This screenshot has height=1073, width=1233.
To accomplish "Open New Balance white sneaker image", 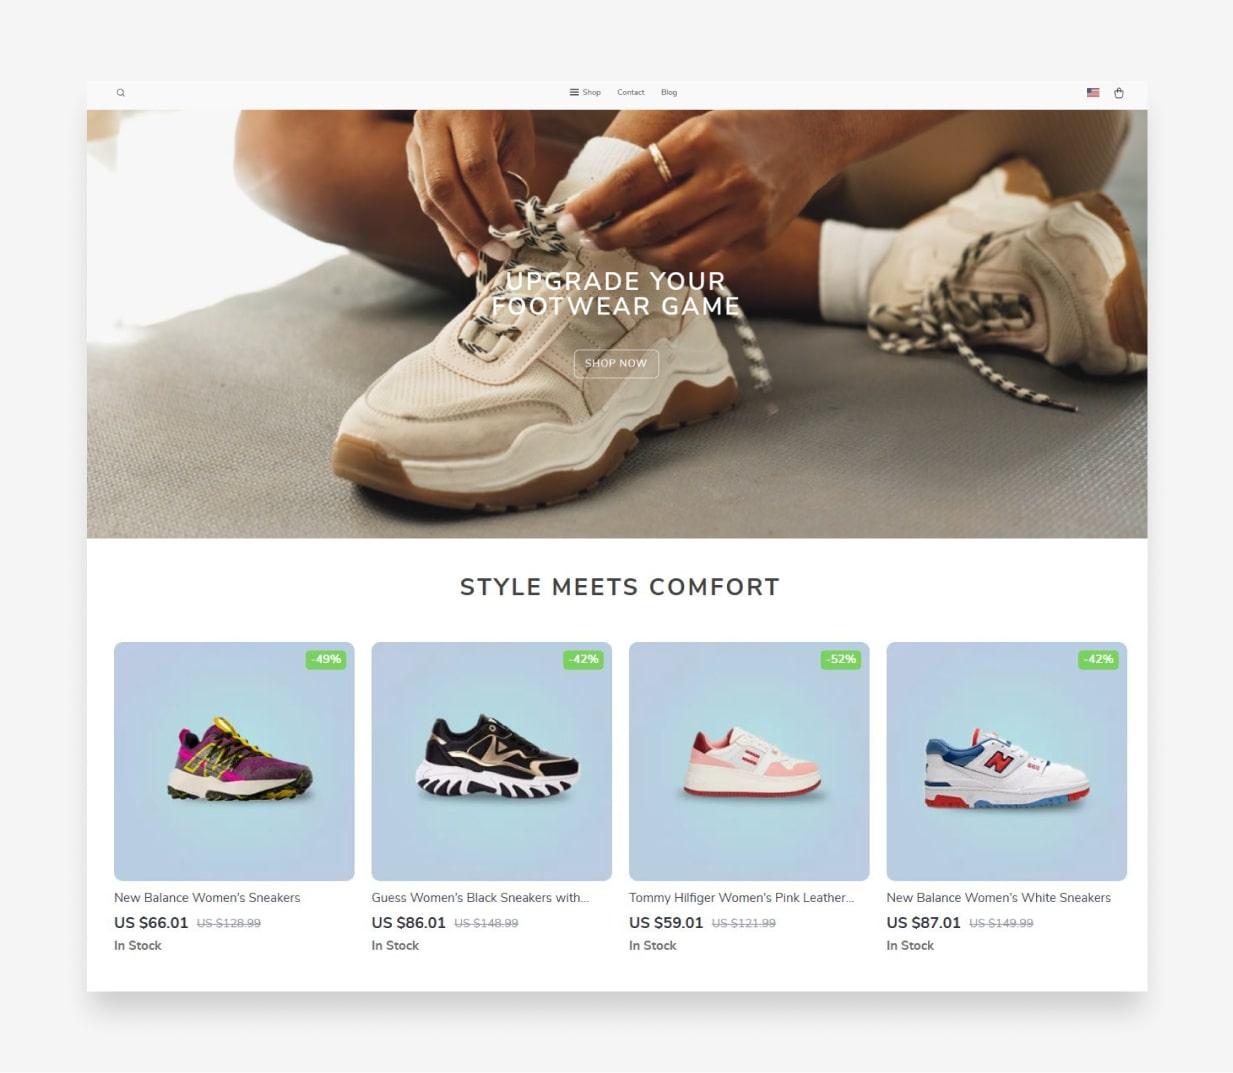I will (1006, 761).
